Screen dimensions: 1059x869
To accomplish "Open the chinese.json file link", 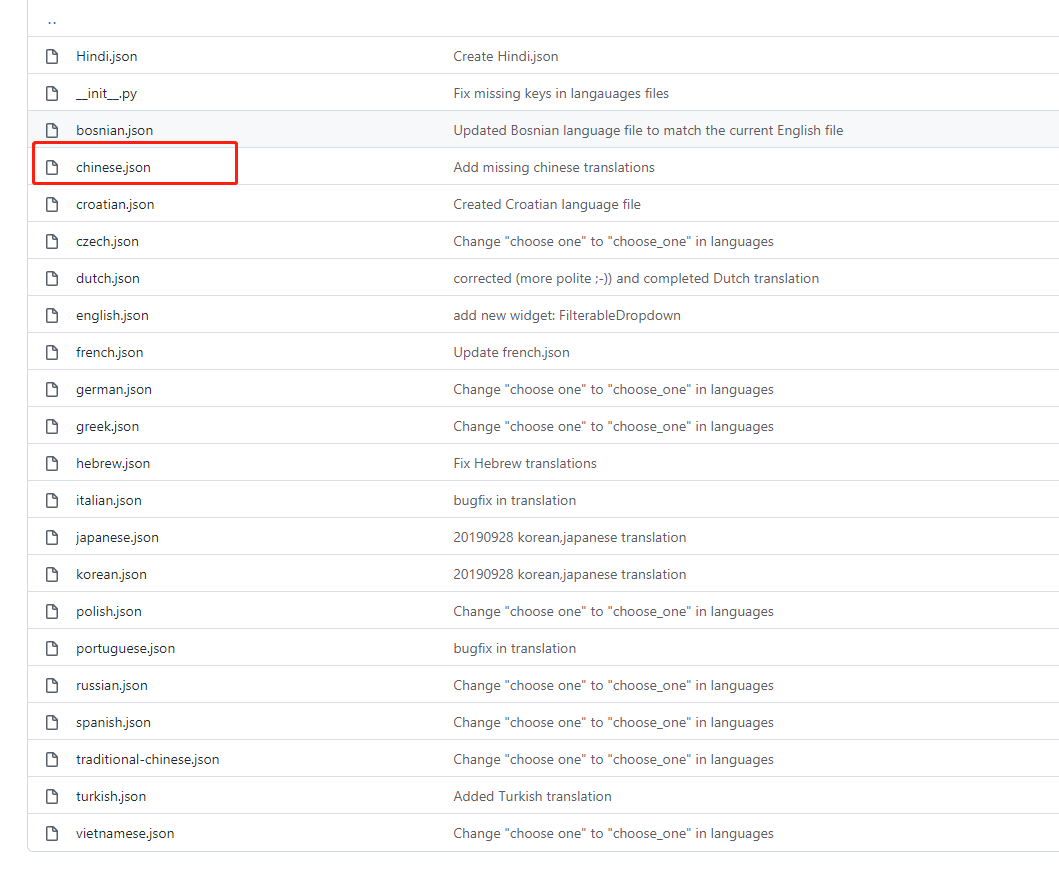I will pyautogui.click(x=113, y=167).
